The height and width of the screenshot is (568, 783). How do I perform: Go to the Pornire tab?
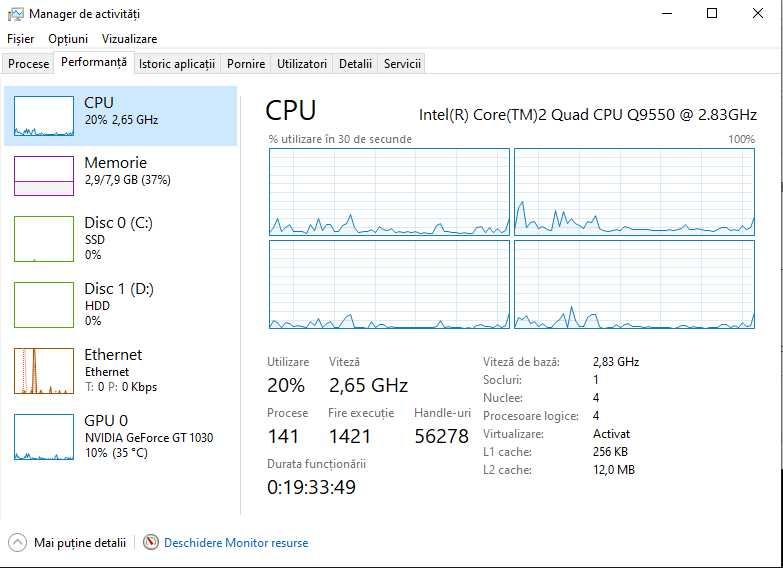[246, 64]
